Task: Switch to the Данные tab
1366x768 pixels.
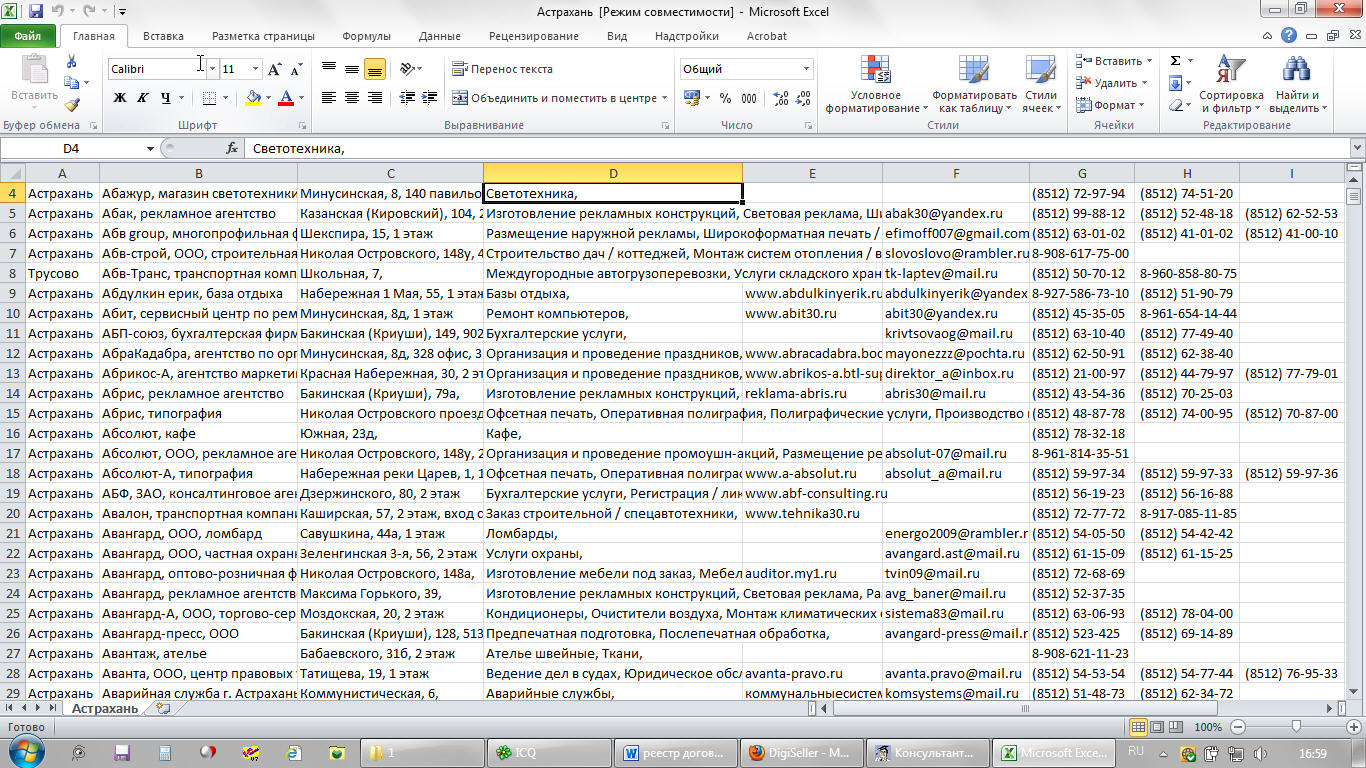Action: pyautogui.click(x=440, y=36)
